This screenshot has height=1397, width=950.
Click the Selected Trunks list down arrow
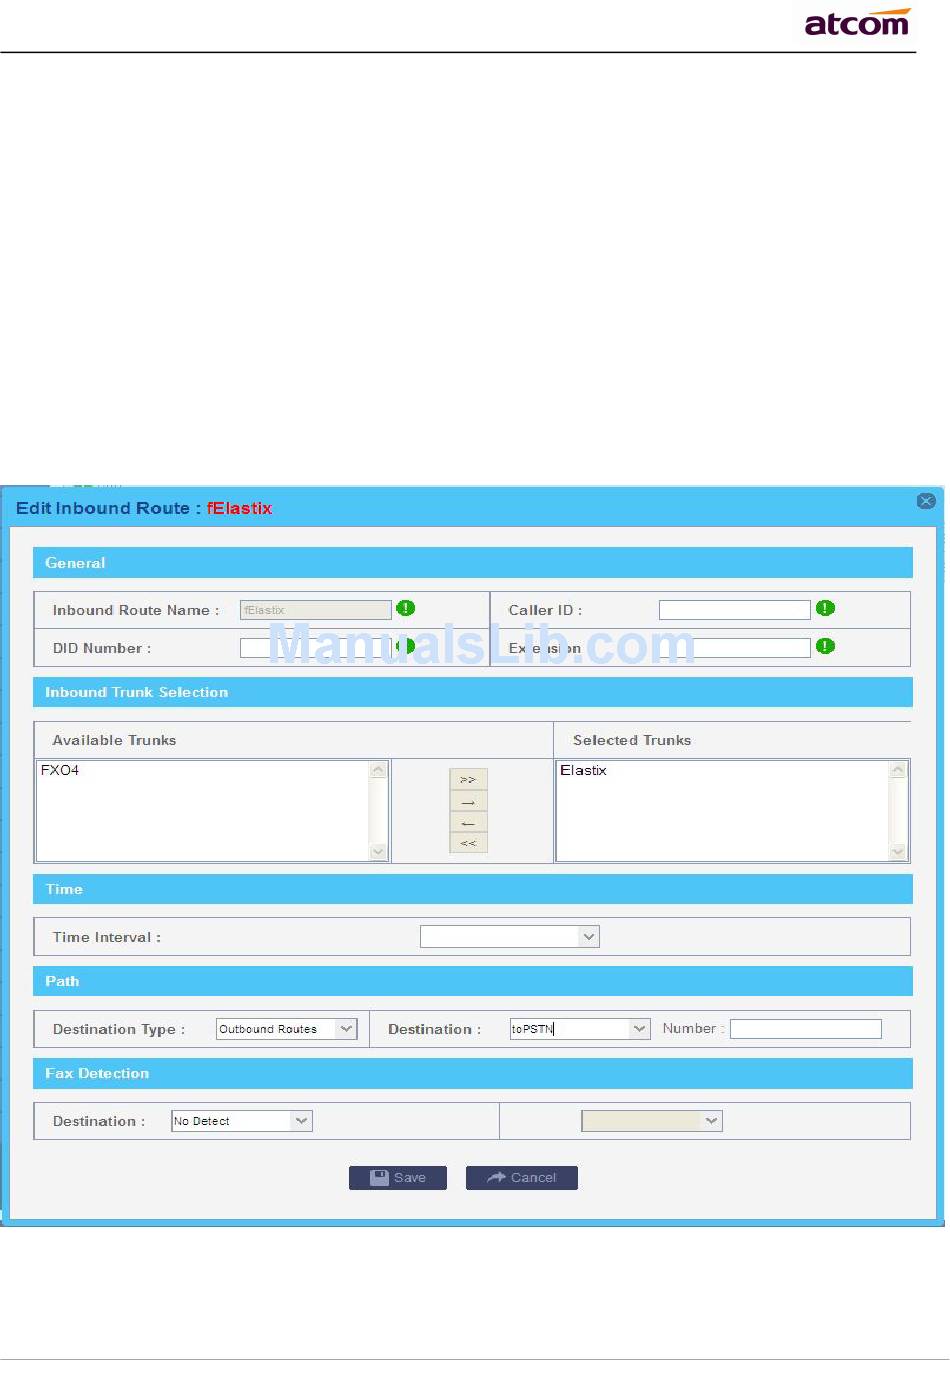click(x=898, y=852)
